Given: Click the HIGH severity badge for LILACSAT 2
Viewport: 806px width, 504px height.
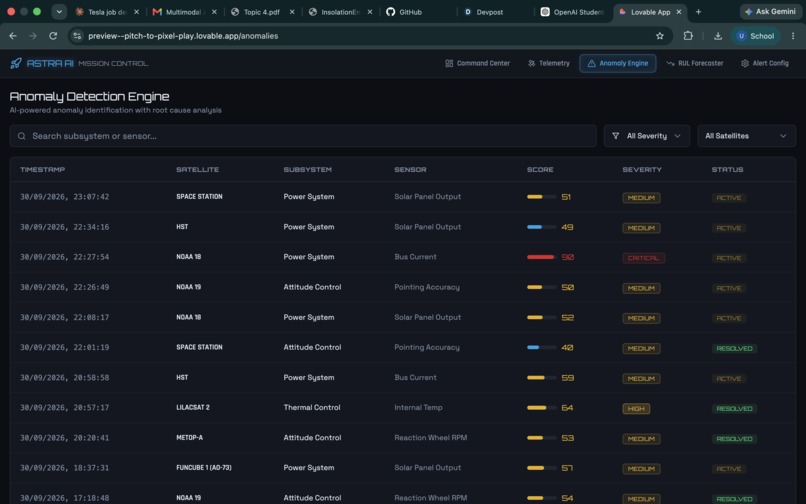Looking at the screenshot, I should [636, 408].
